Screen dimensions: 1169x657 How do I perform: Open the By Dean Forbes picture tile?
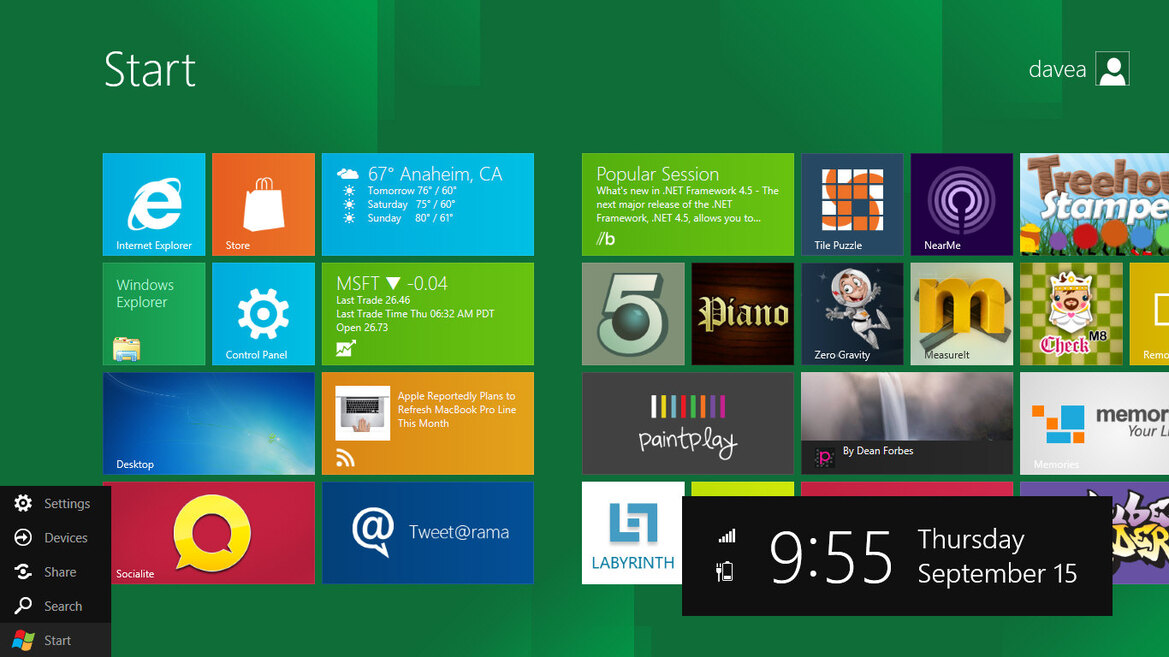(907, 424)
